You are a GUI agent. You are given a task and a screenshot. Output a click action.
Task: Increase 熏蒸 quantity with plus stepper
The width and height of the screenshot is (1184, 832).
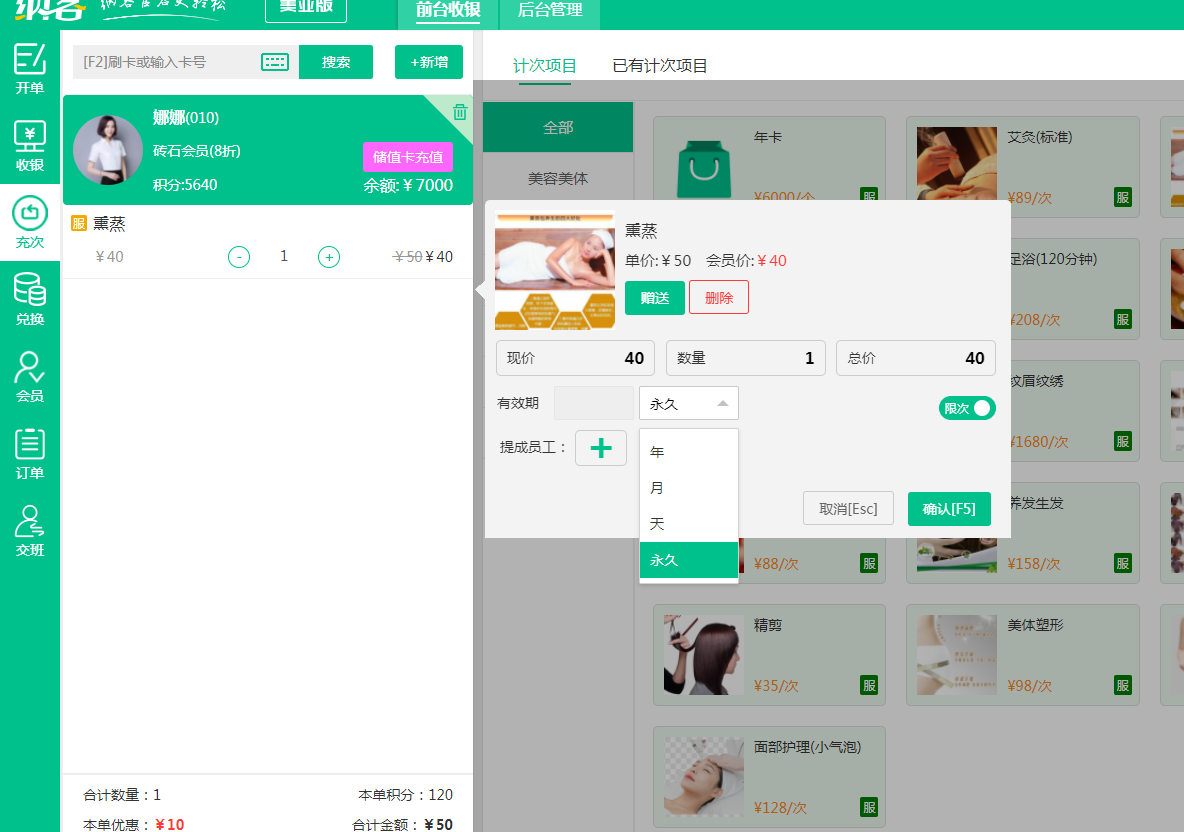click(328, 257)
